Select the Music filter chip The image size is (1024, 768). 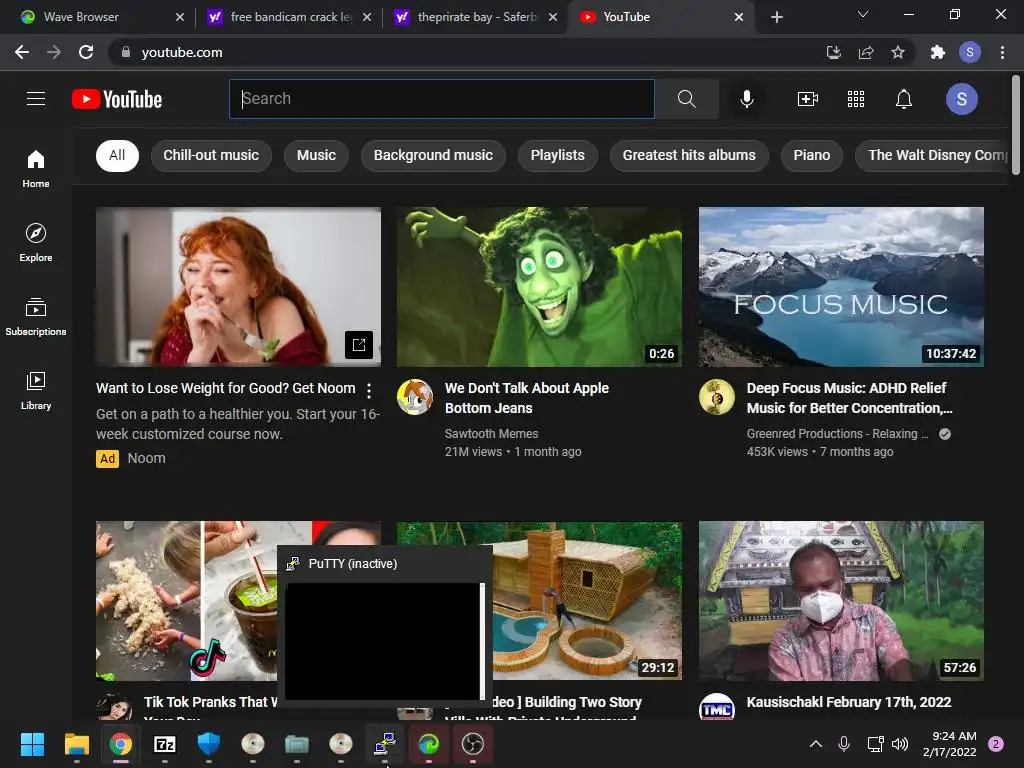pyautogui.click(x=316, y=155)
